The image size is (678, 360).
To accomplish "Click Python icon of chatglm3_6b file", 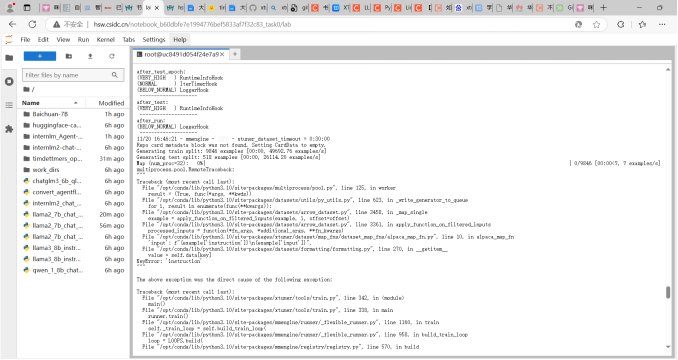I will click(26, 181).
